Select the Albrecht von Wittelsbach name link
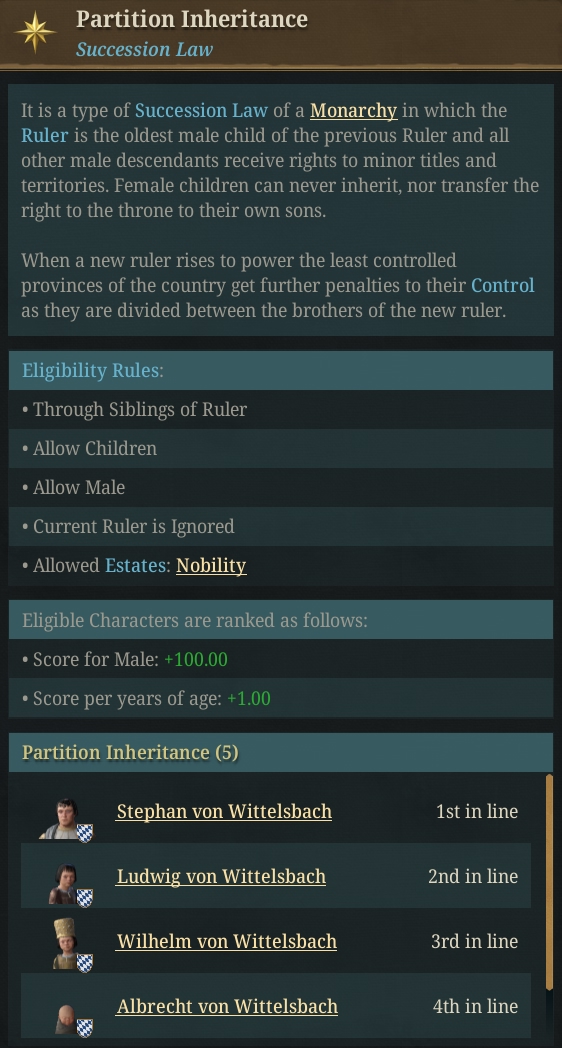 pyautogui.click(x=227, y=1006)
